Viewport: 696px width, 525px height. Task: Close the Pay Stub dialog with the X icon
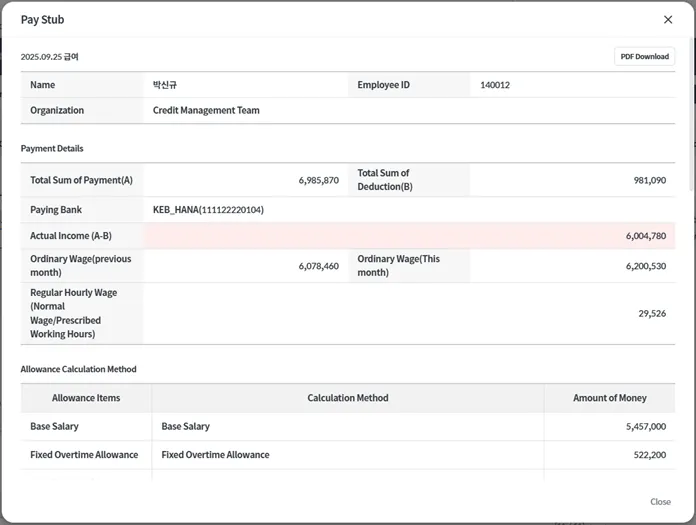(668, 20)
